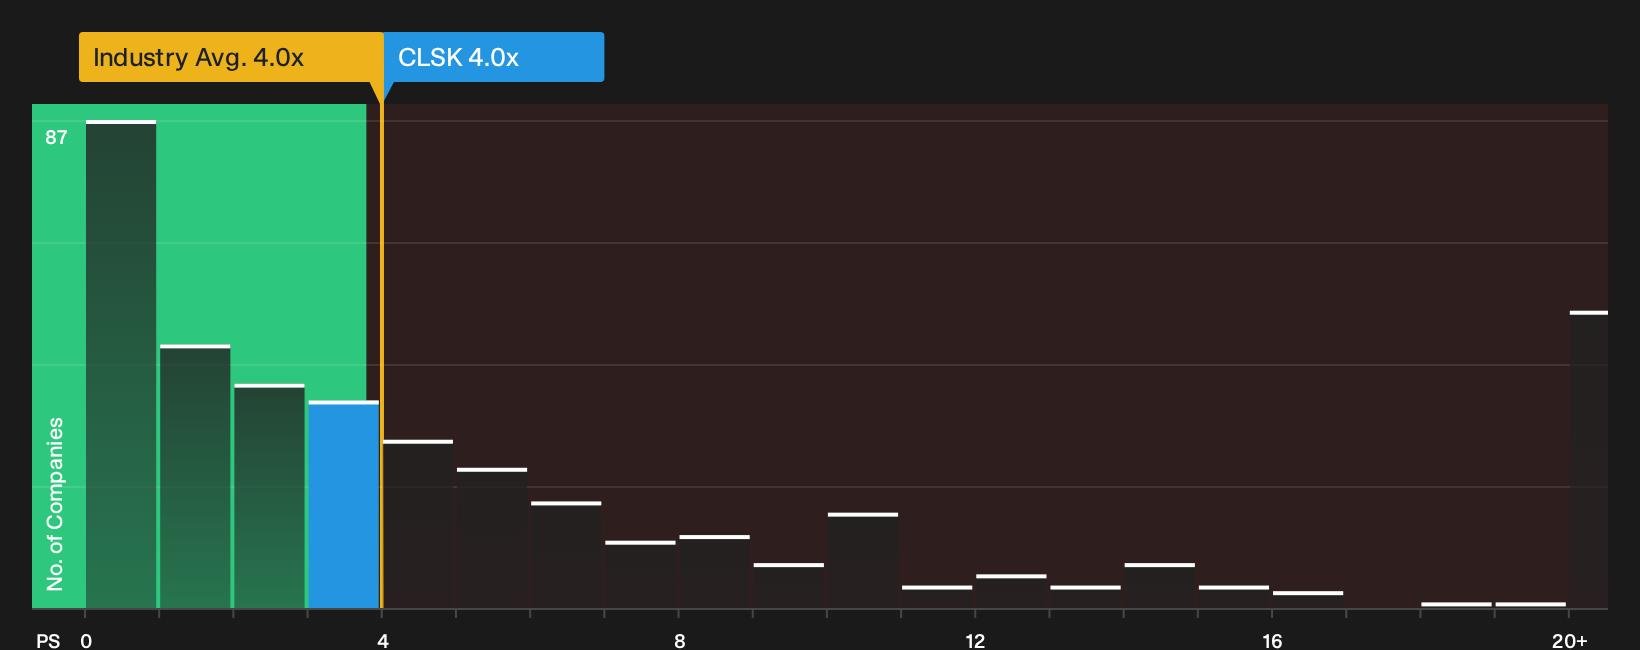
Task: Select the tallest histogram bar labeled 87
Action: coord(121,365)
